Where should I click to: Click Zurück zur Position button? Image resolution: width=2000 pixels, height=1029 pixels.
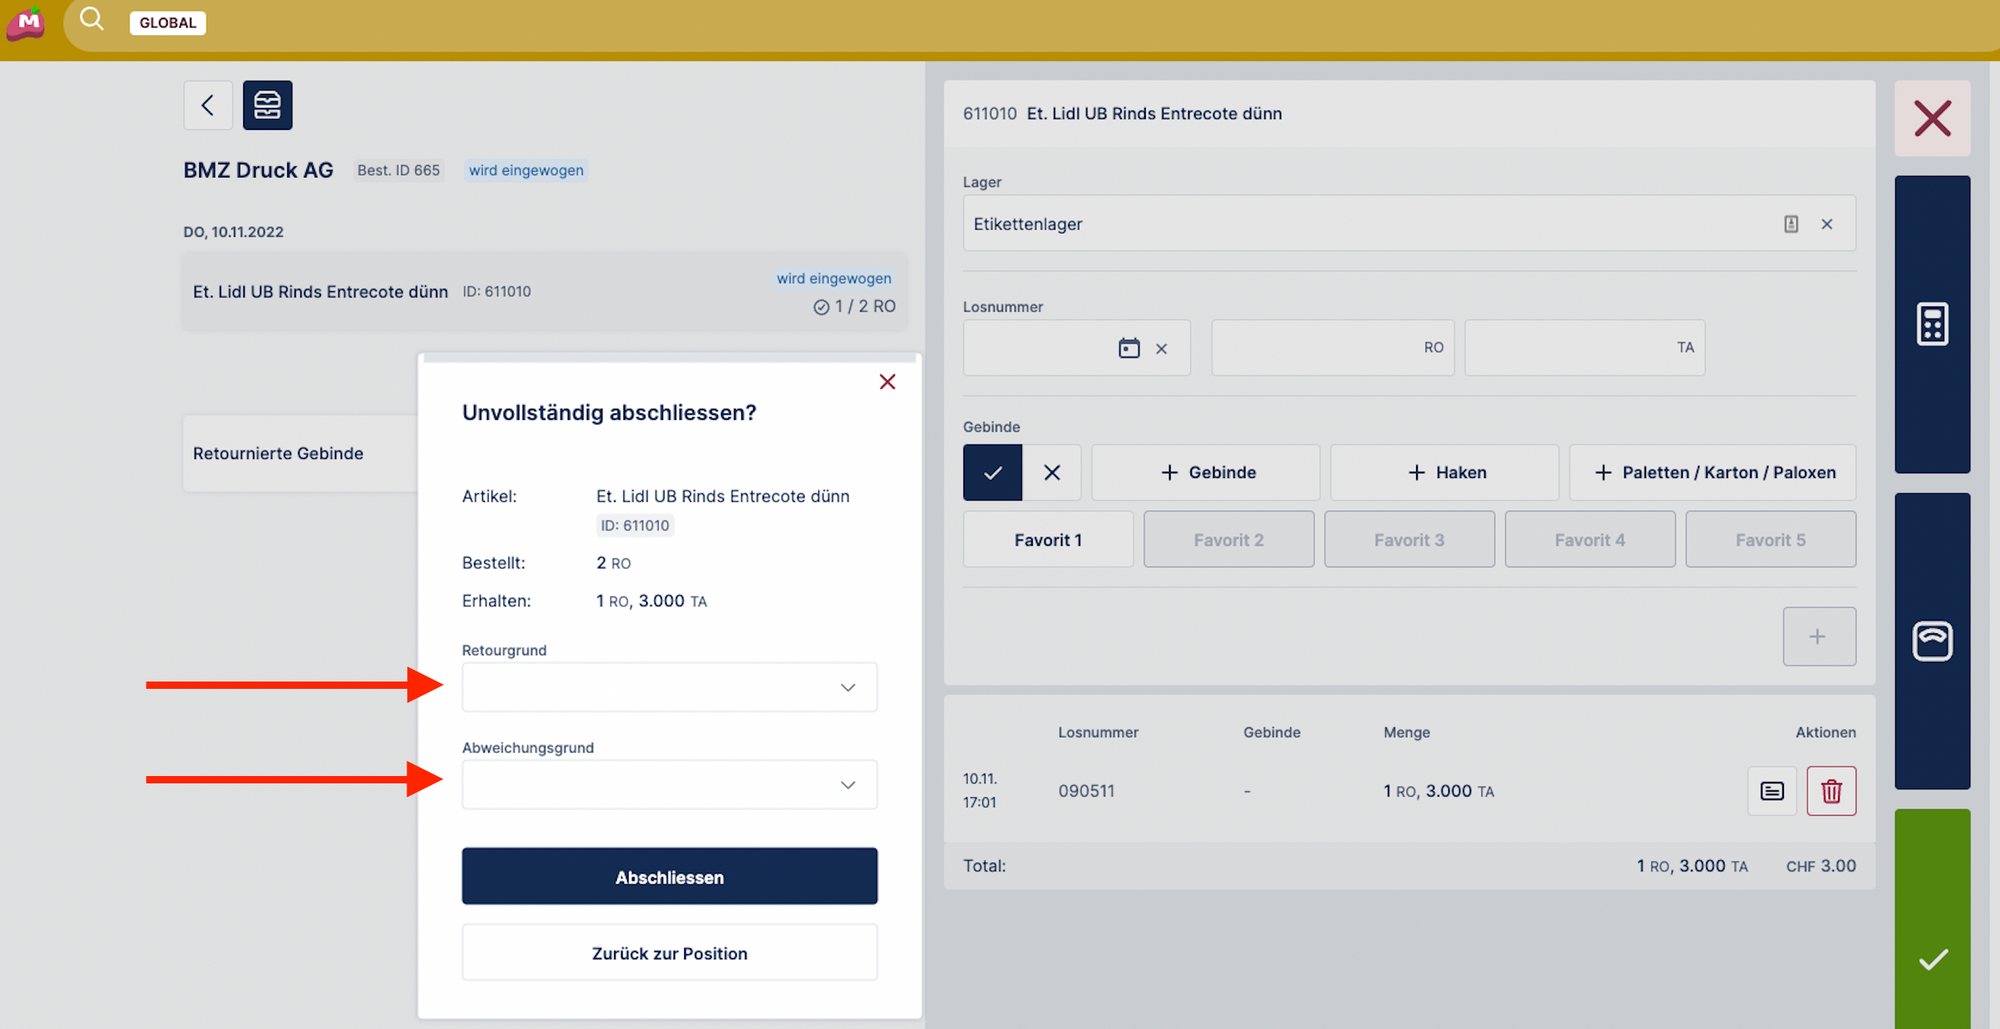(669, 953)
